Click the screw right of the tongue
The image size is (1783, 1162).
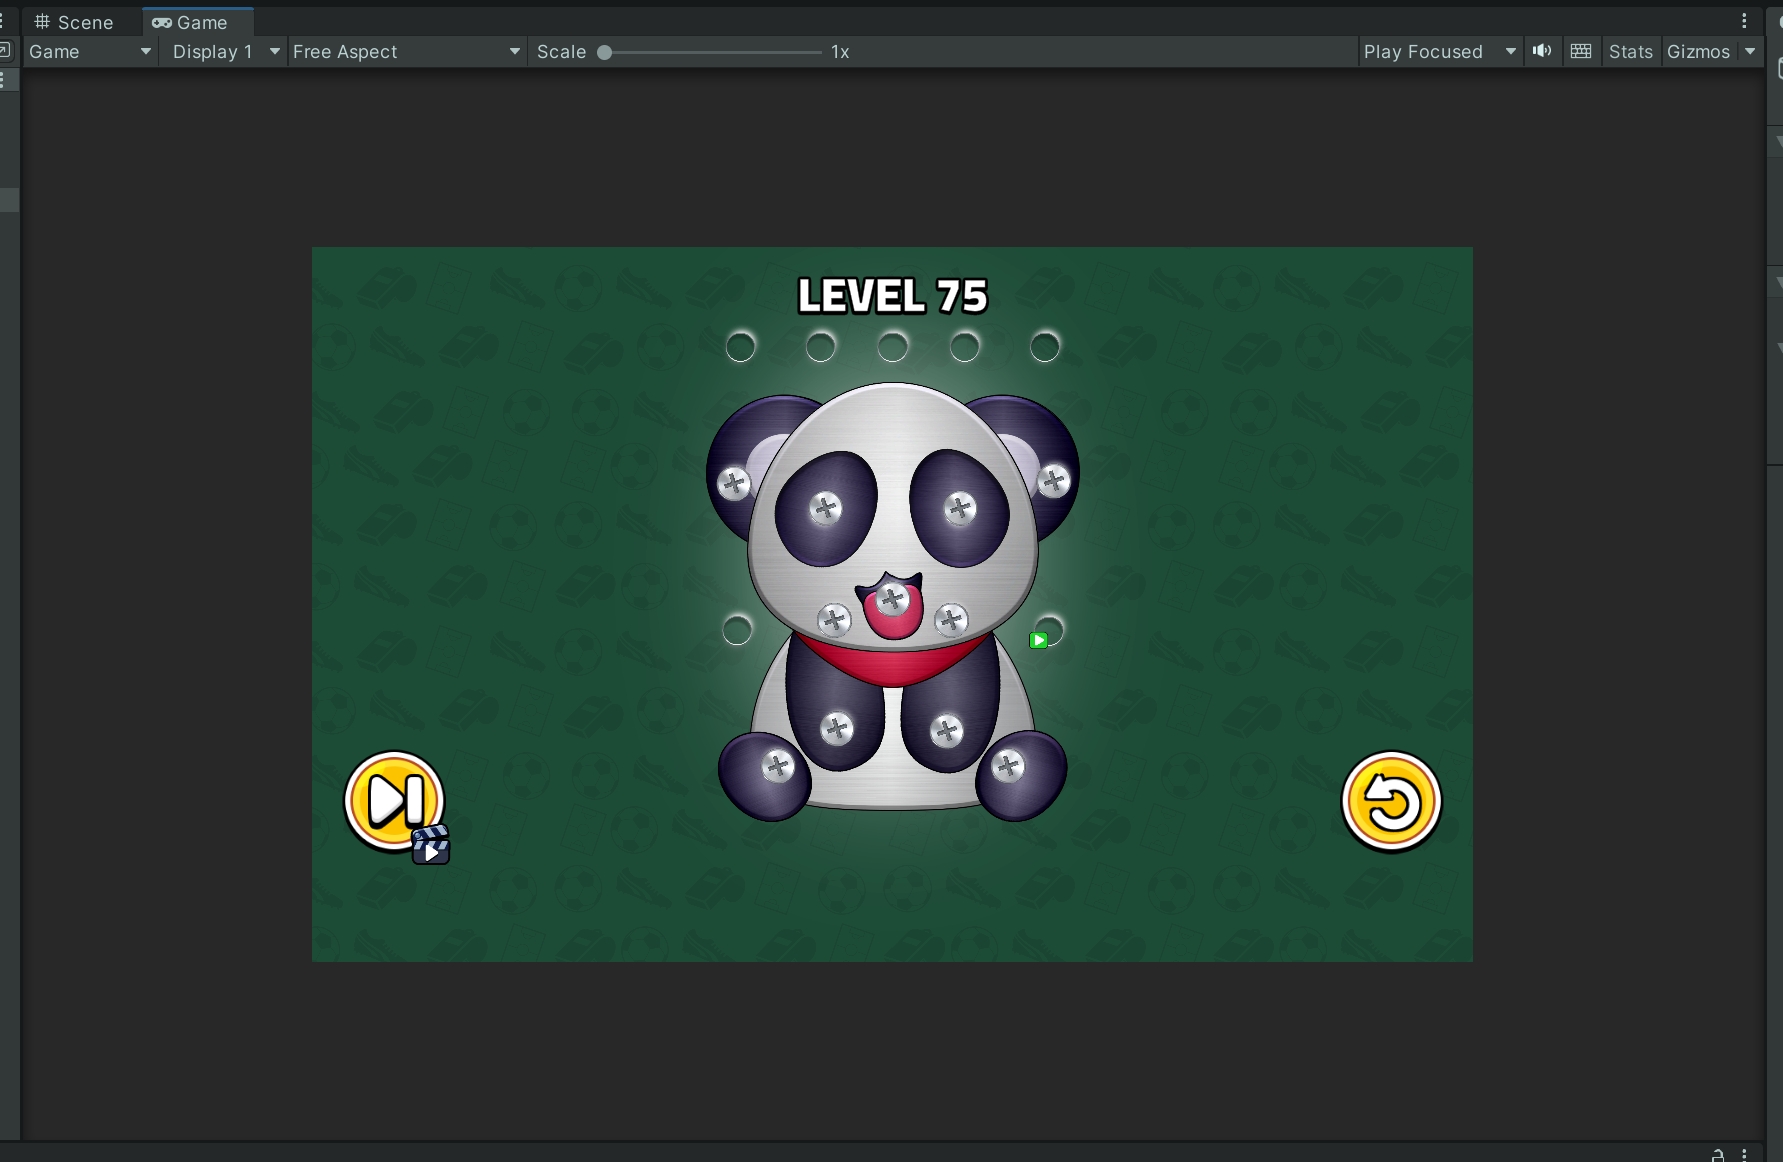pos(951,620)
